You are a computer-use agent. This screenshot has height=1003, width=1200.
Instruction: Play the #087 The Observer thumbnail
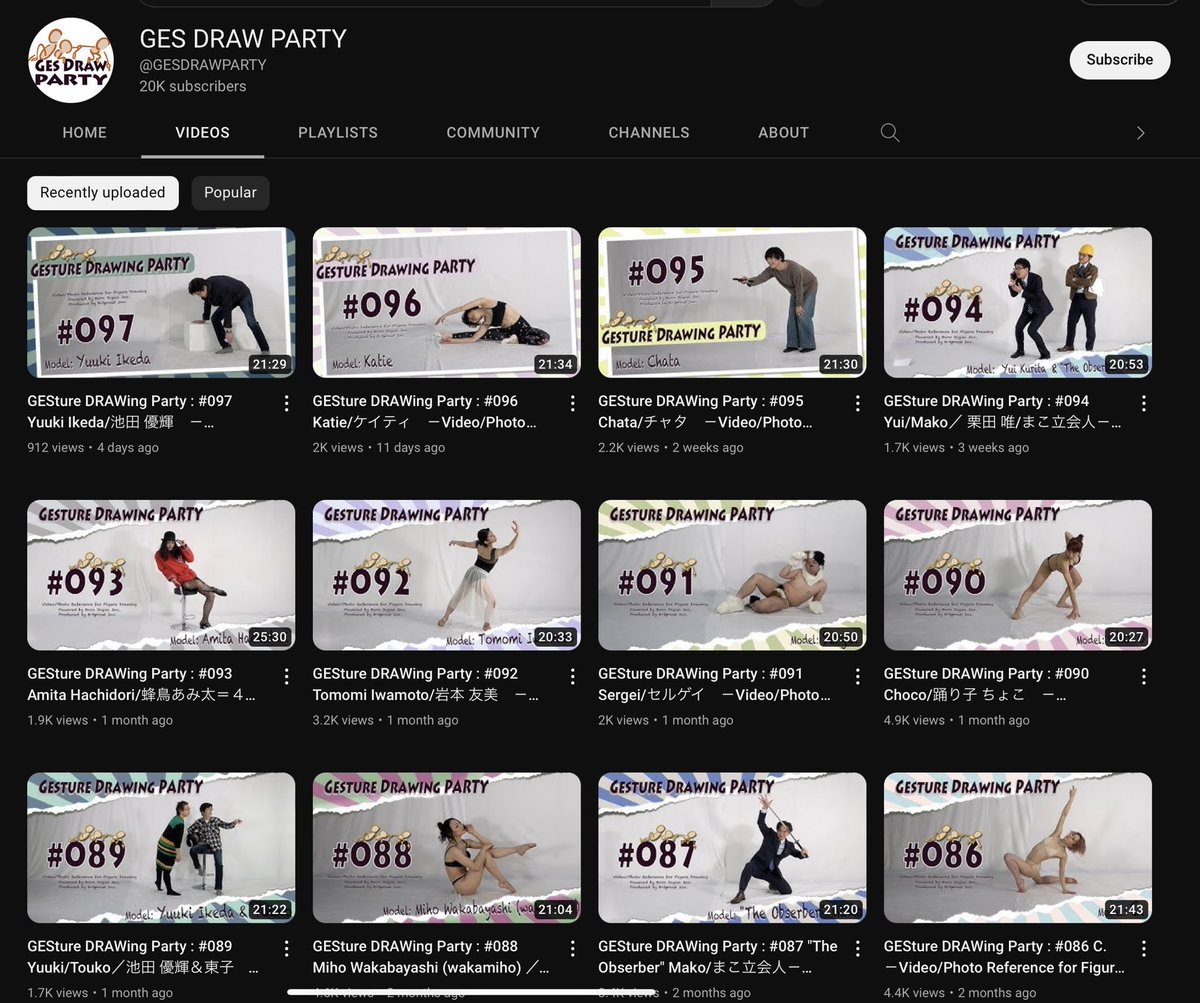coord(732,848)
